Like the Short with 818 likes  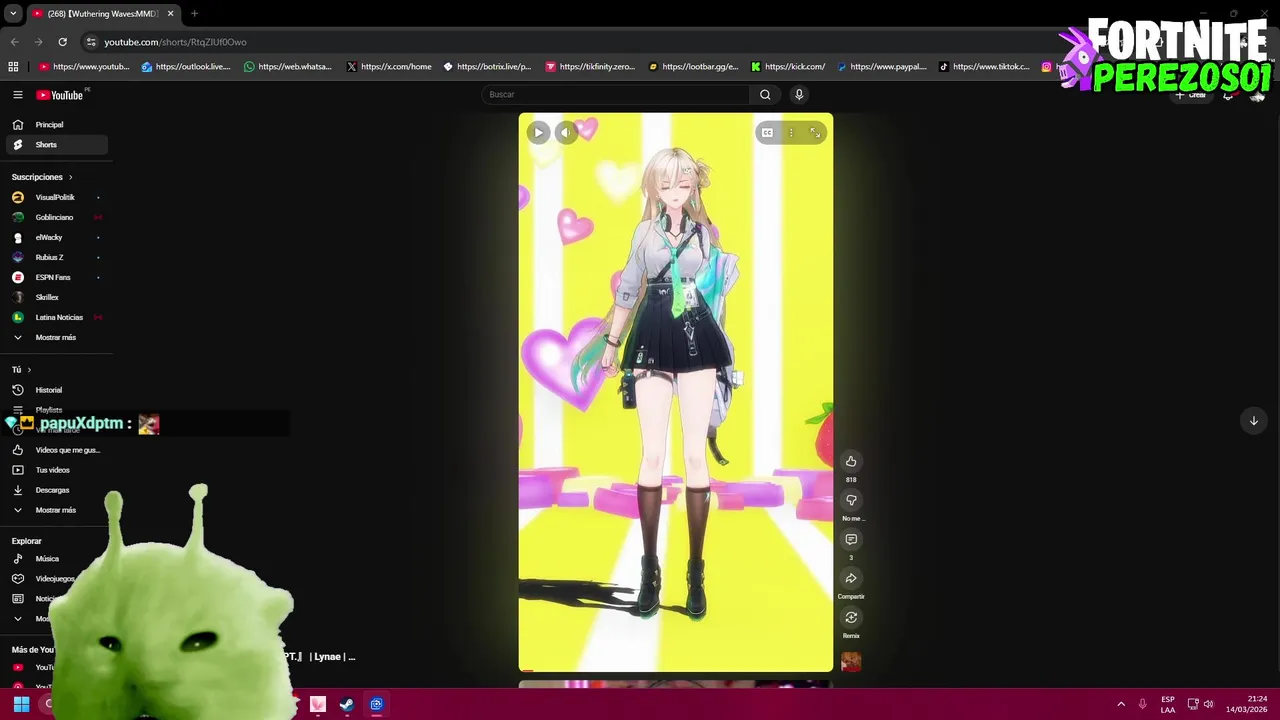(x=851, y=461)
